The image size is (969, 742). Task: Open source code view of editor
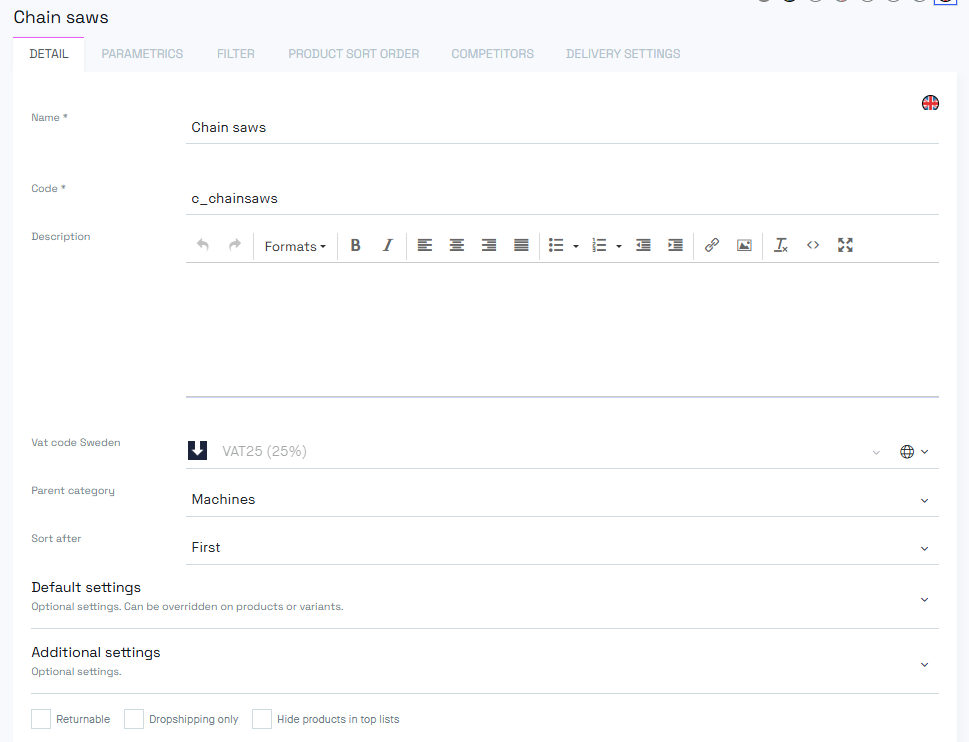[813, 246]
